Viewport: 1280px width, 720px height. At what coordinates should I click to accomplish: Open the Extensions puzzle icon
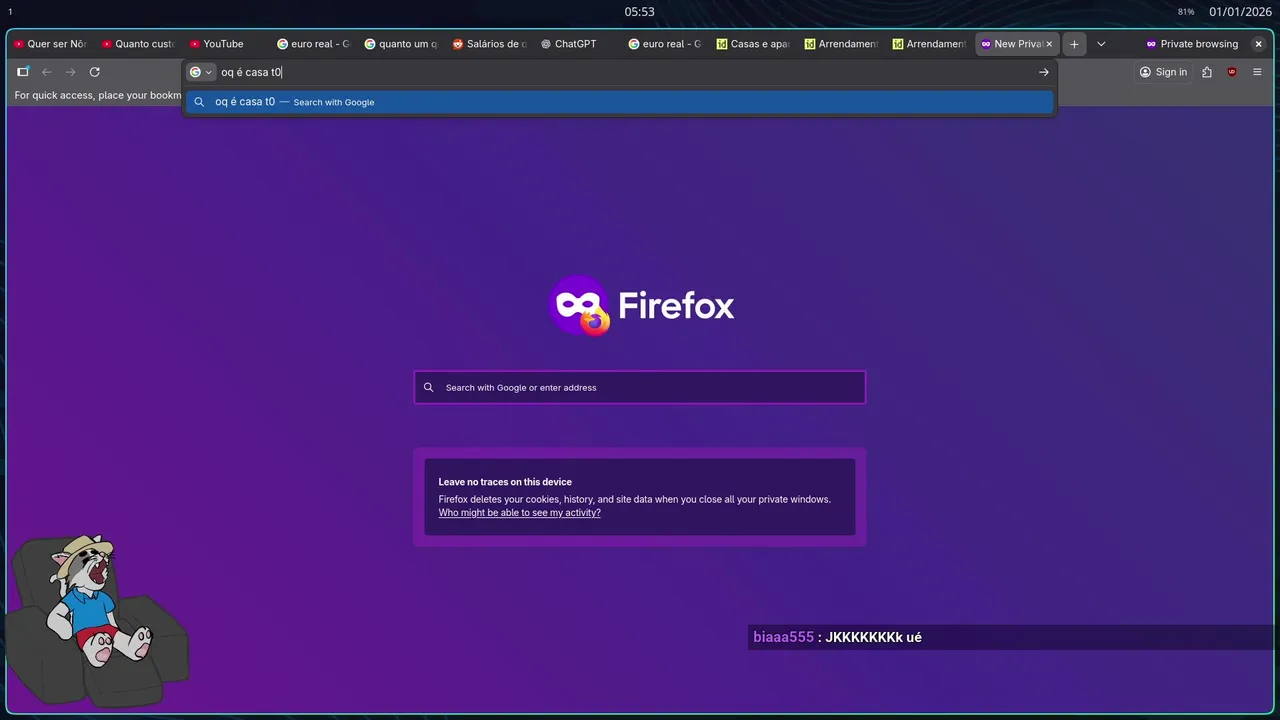(1207, 72)
